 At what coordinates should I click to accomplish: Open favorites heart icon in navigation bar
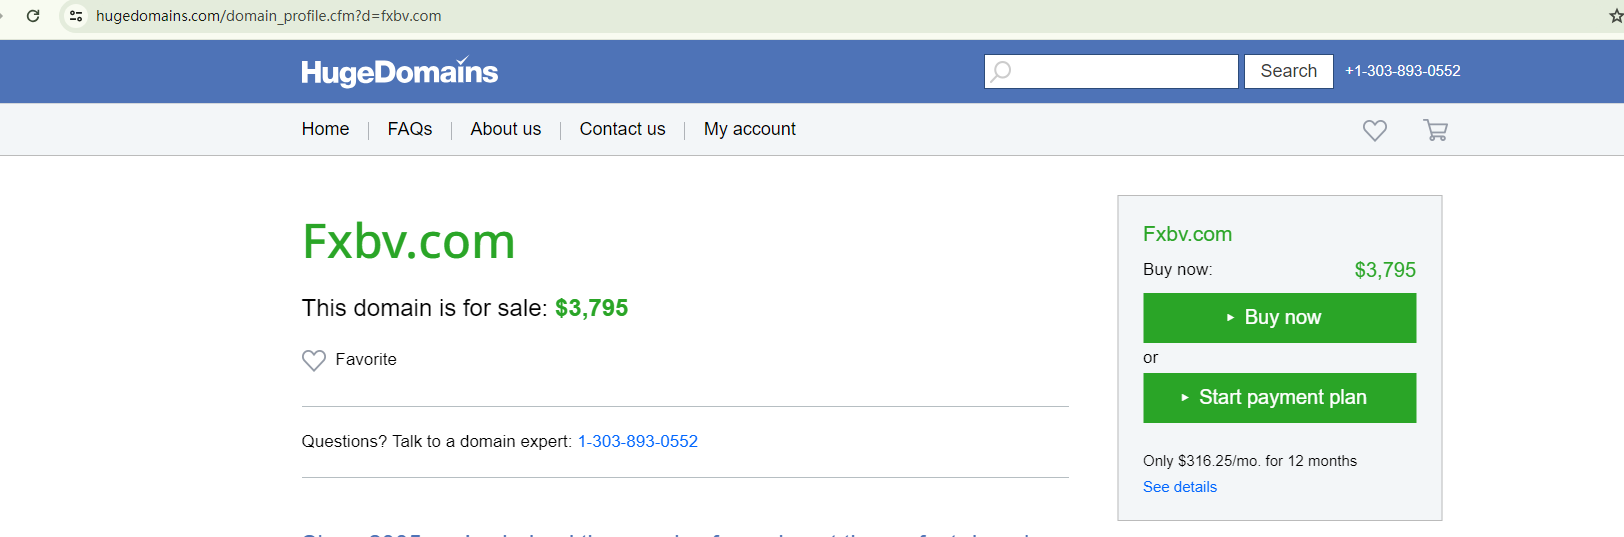1374,130
